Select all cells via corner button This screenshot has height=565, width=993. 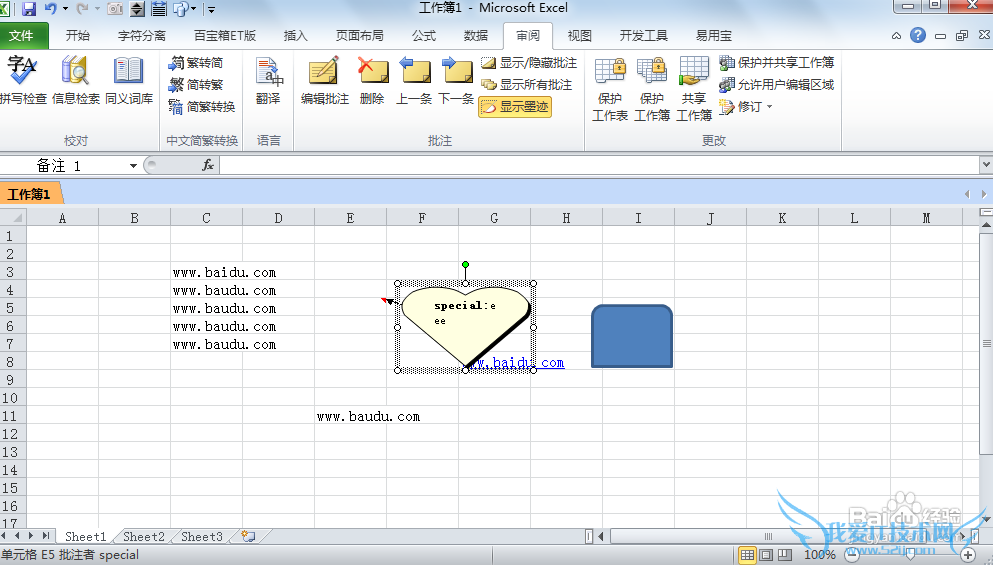coord(13,218)
